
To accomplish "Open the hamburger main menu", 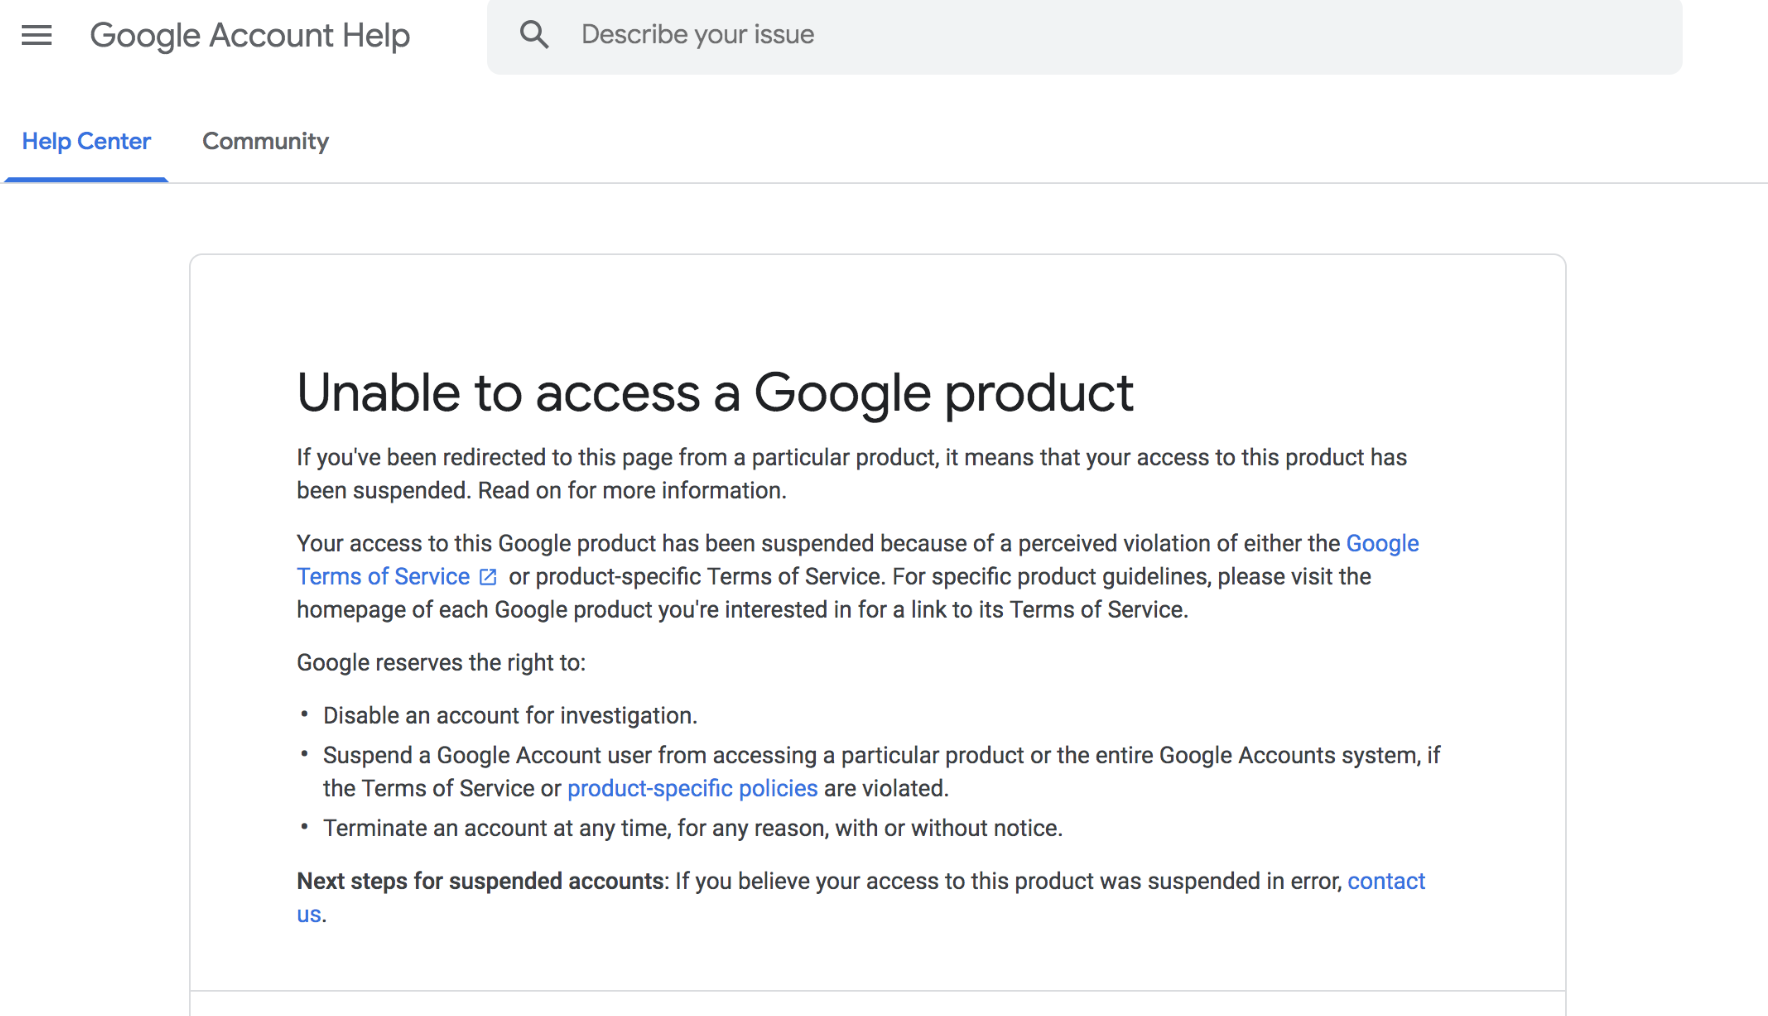I will (x=37, y=35).
